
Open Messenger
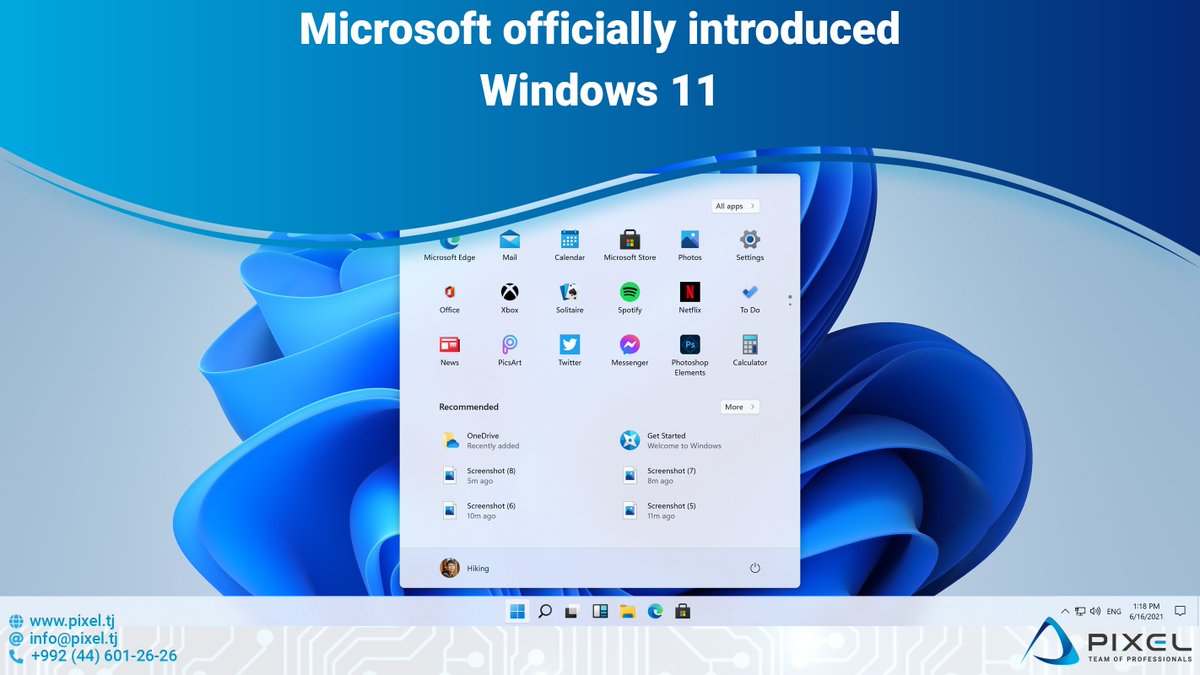pos(630,352)
